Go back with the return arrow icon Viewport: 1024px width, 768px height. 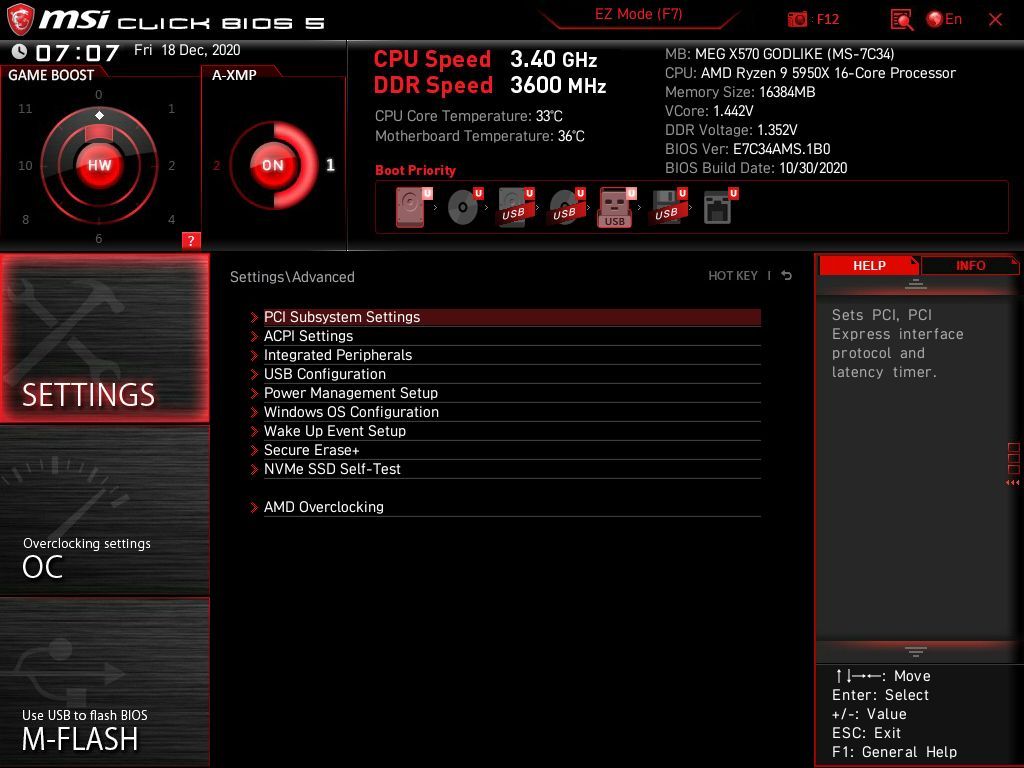point(787,276)
